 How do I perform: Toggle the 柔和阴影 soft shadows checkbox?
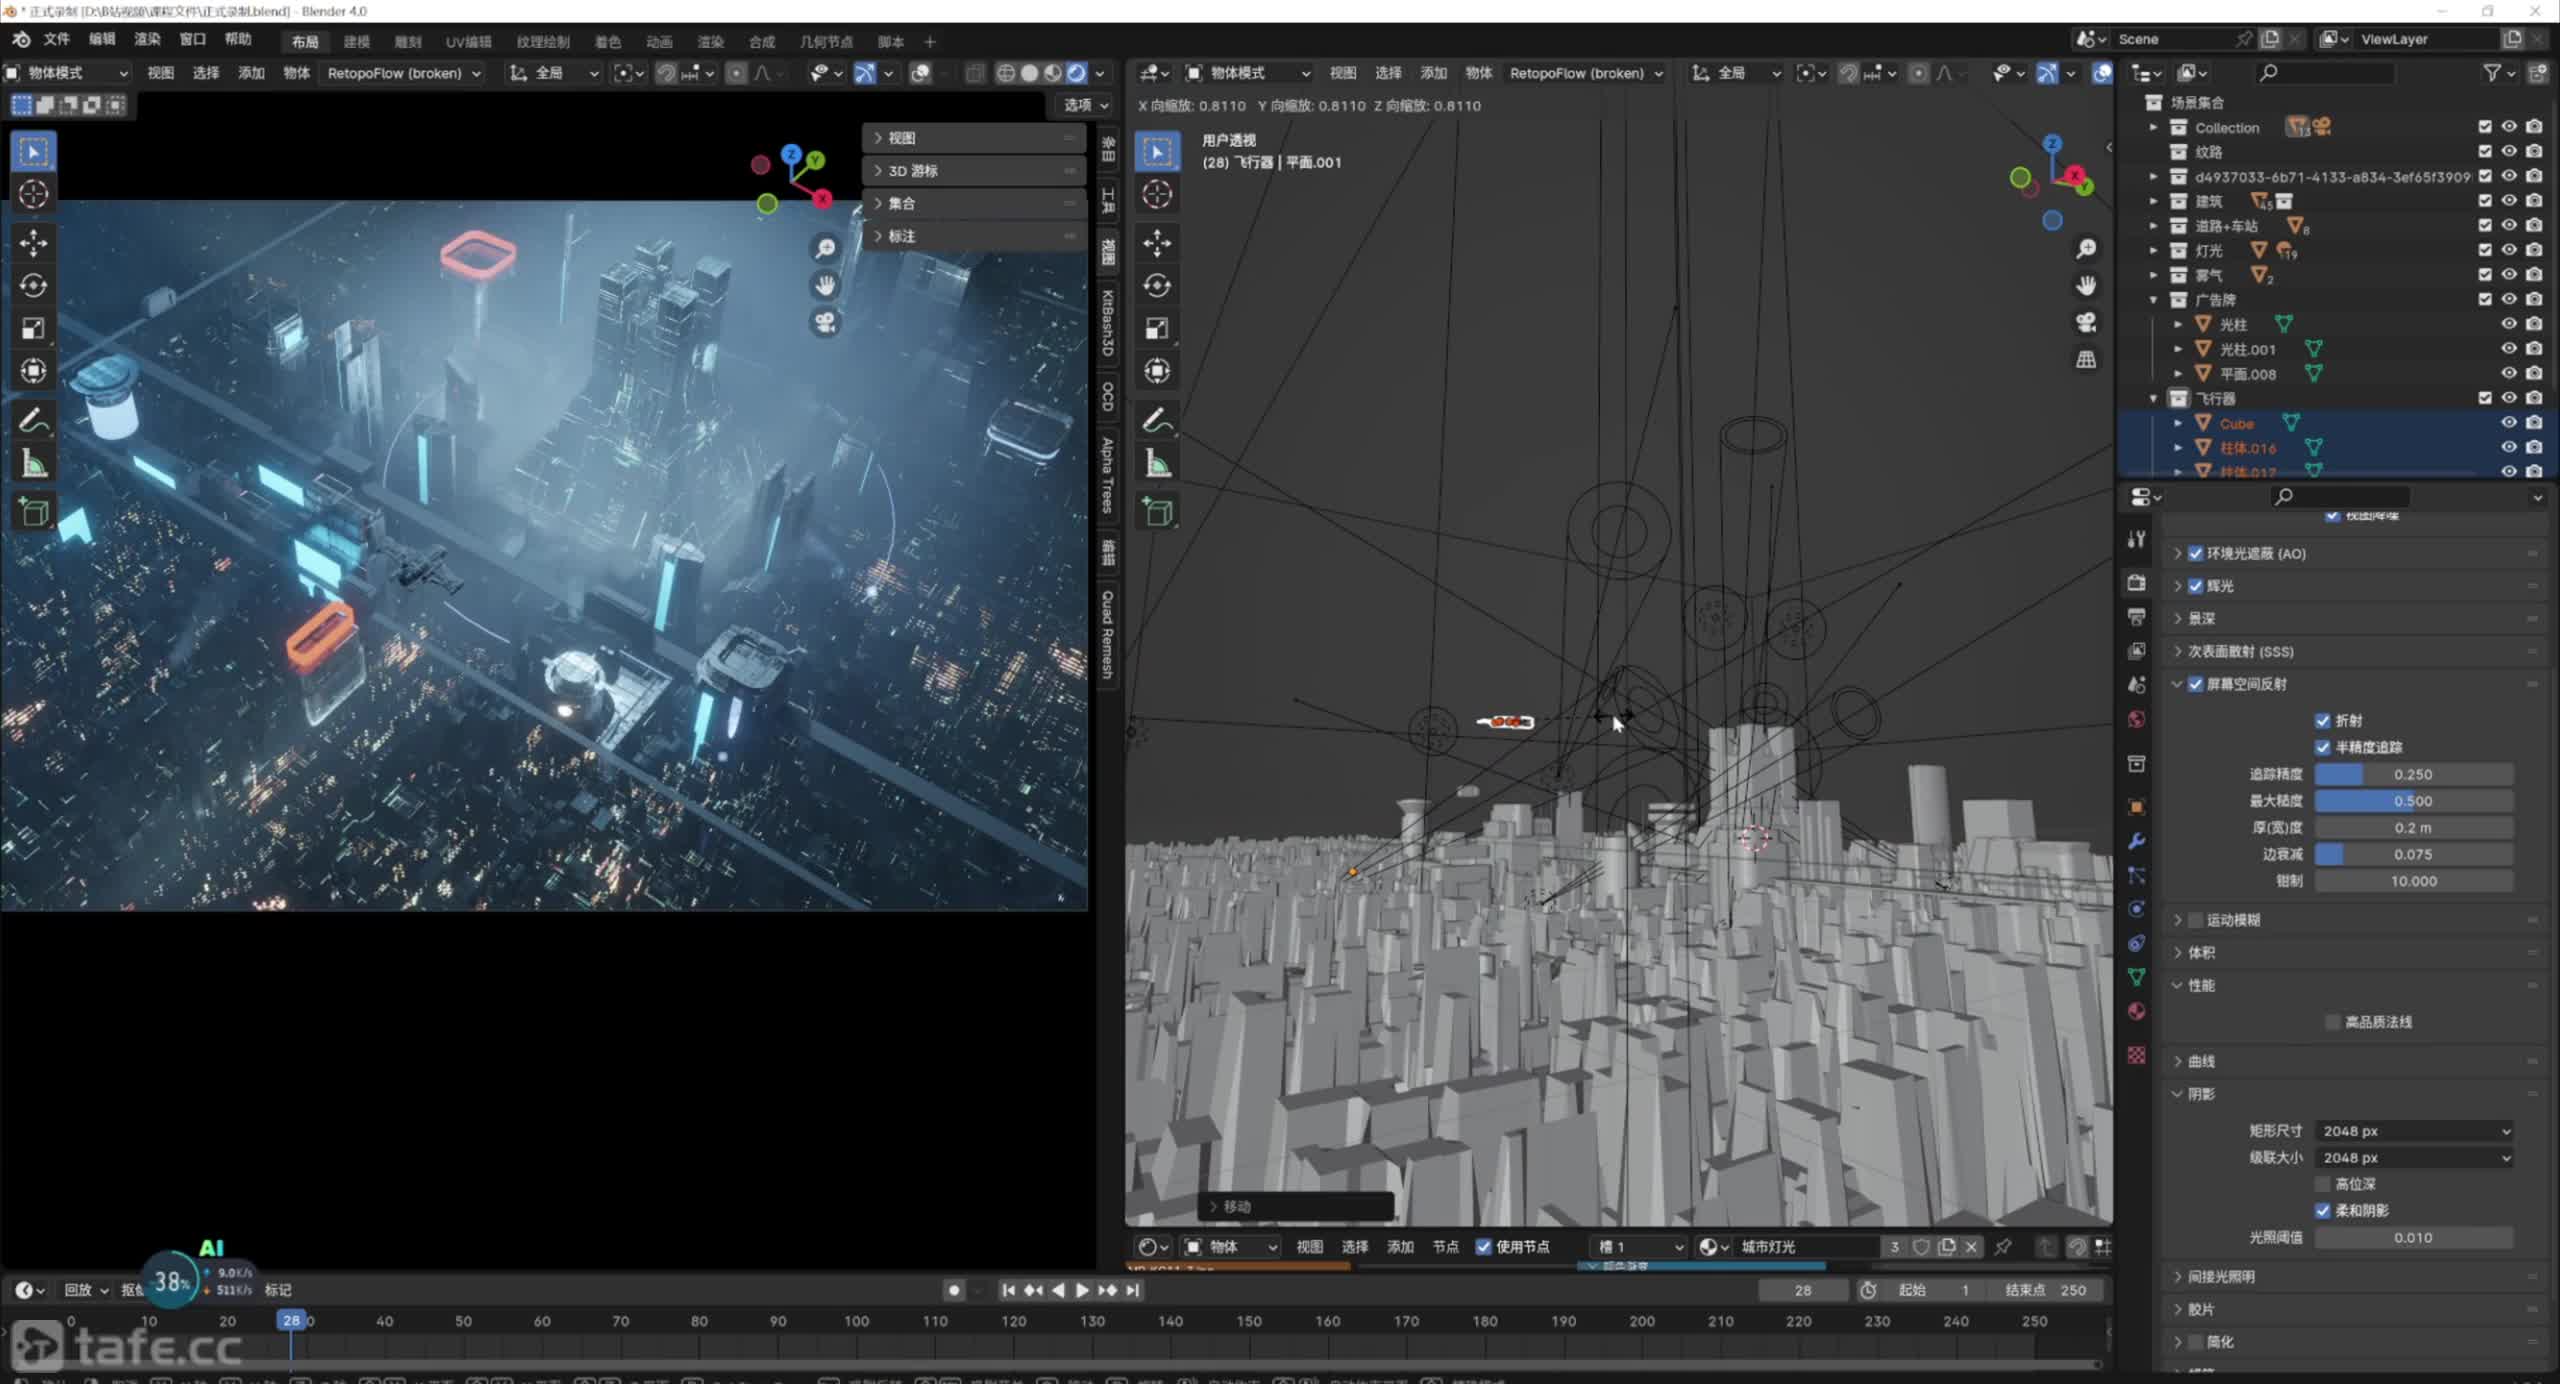(2323, 1211)
